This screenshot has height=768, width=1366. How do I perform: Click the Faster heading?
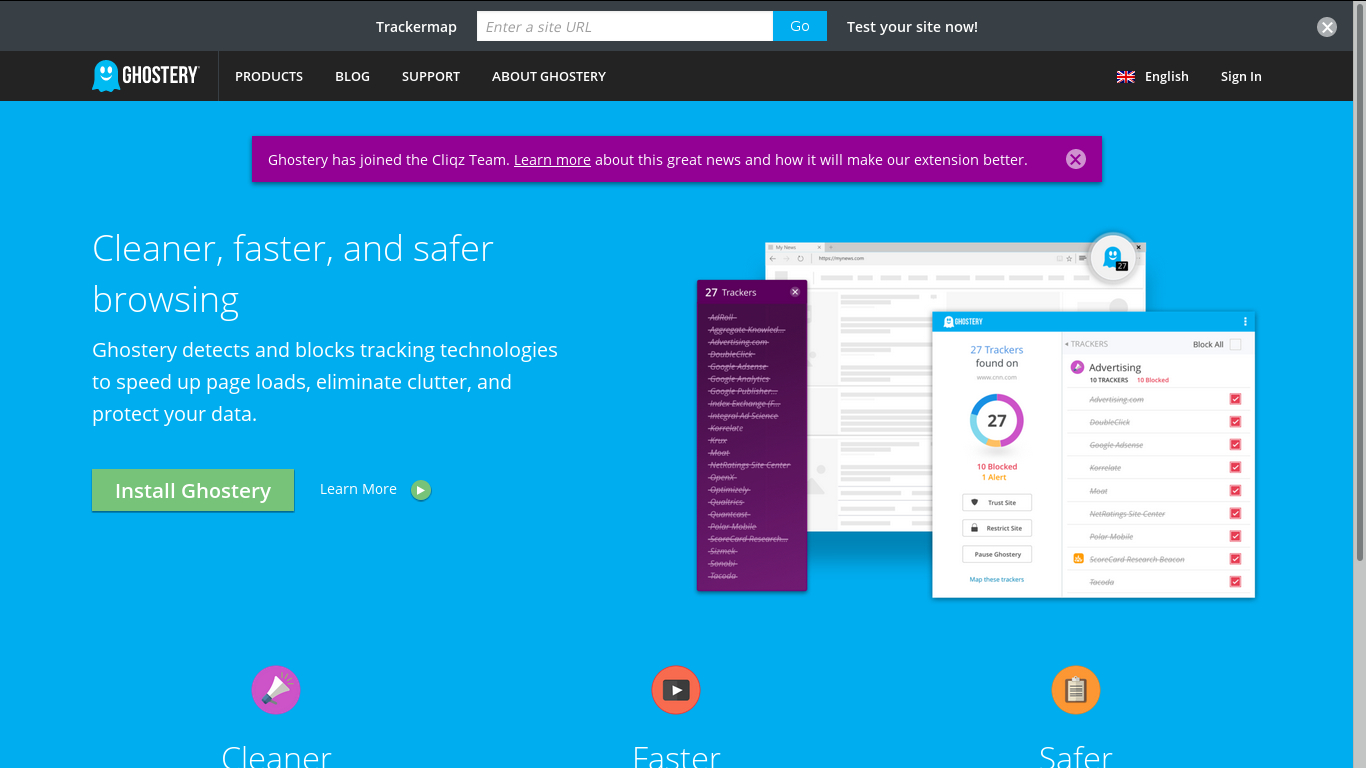[676, 757]
